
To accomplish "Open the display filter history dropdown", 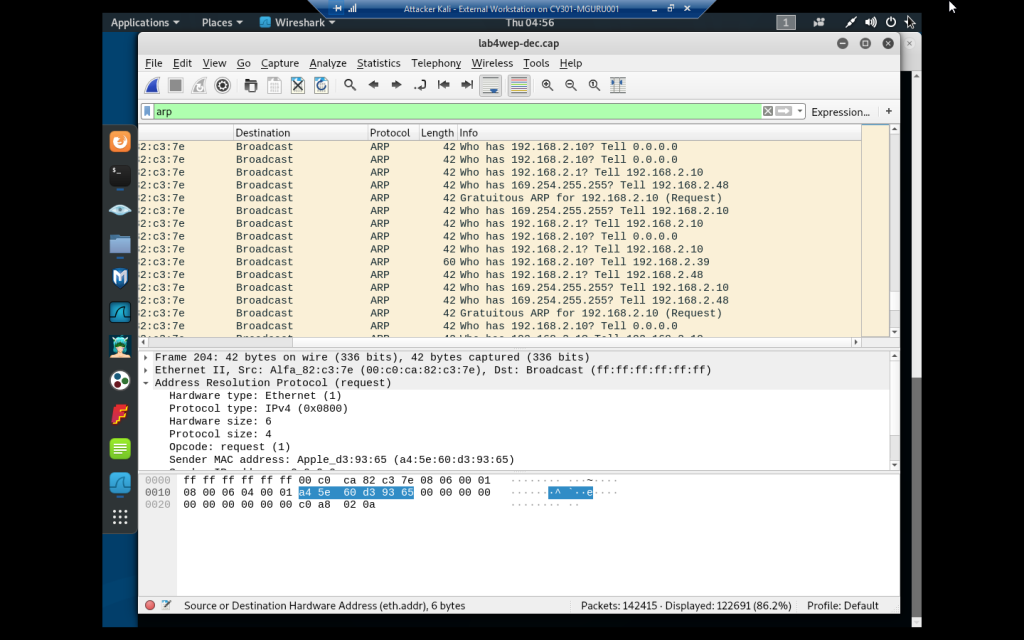I will click(799, 112).
